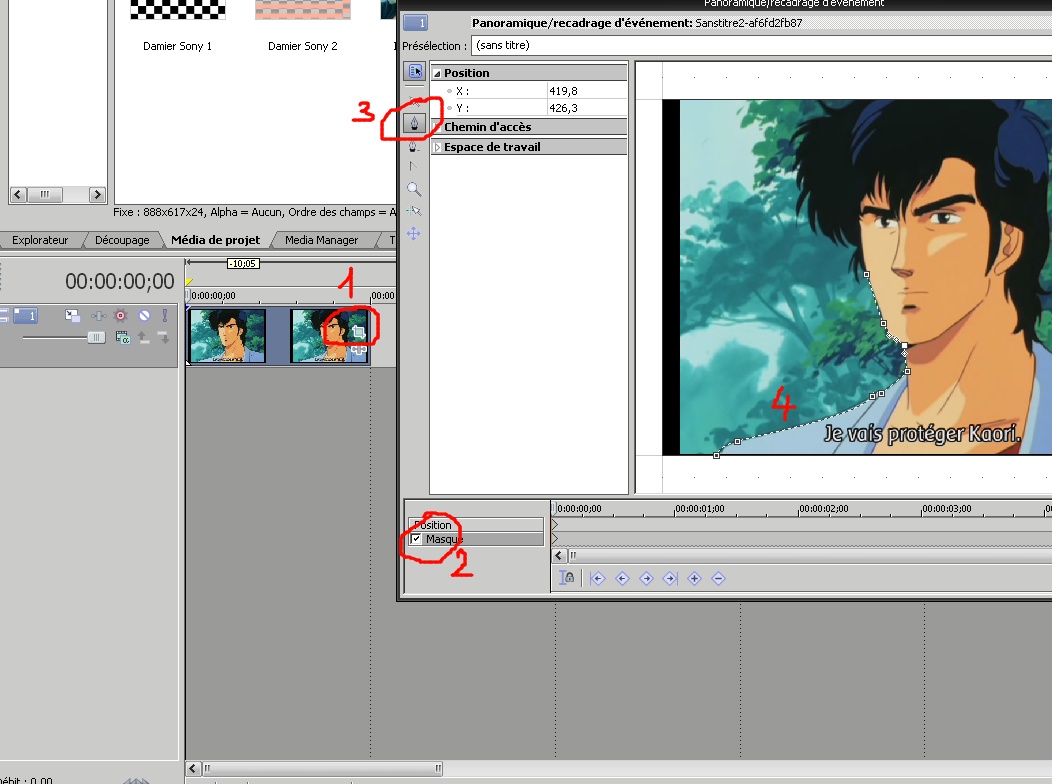Click the 00:00:01;00 mark on keyframe ruler
The width and height of the screenshot is (1052, 784).
coord(699,508)
